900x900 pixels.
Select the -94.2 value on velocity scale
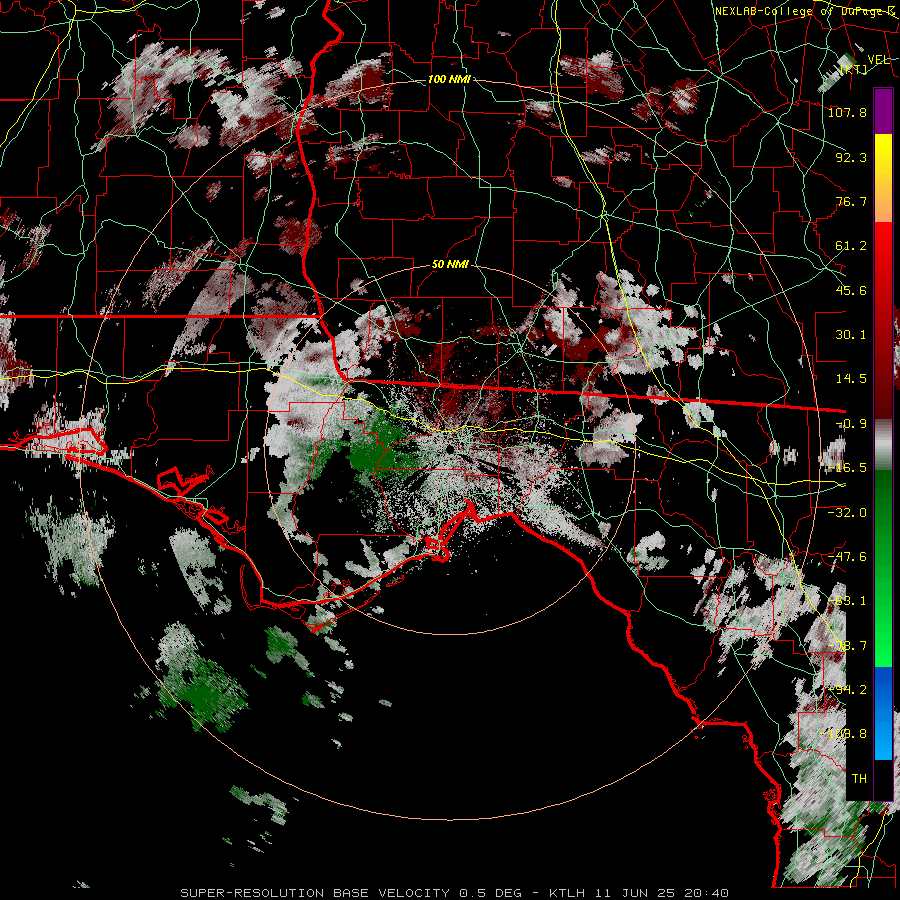coord(847,690)
